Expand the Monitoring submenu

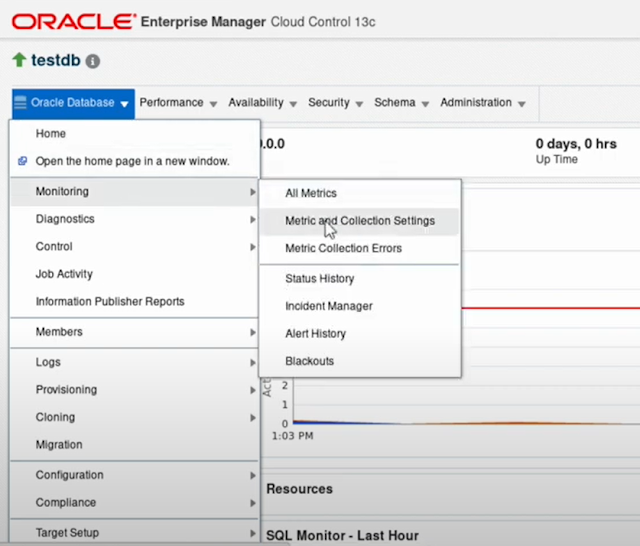click(135, 191)
